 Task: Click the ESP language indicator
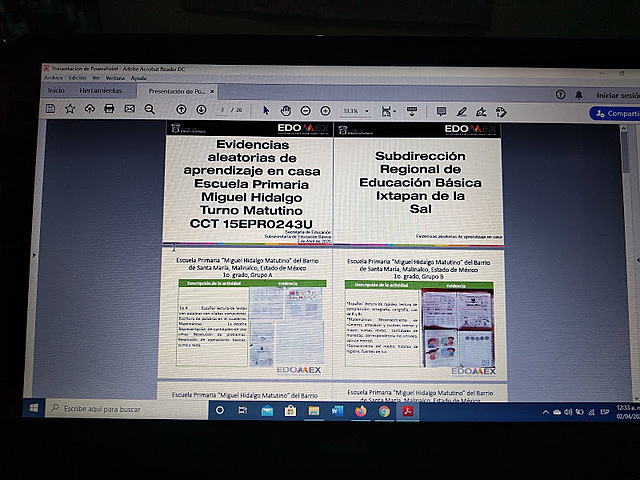(604, 412)
